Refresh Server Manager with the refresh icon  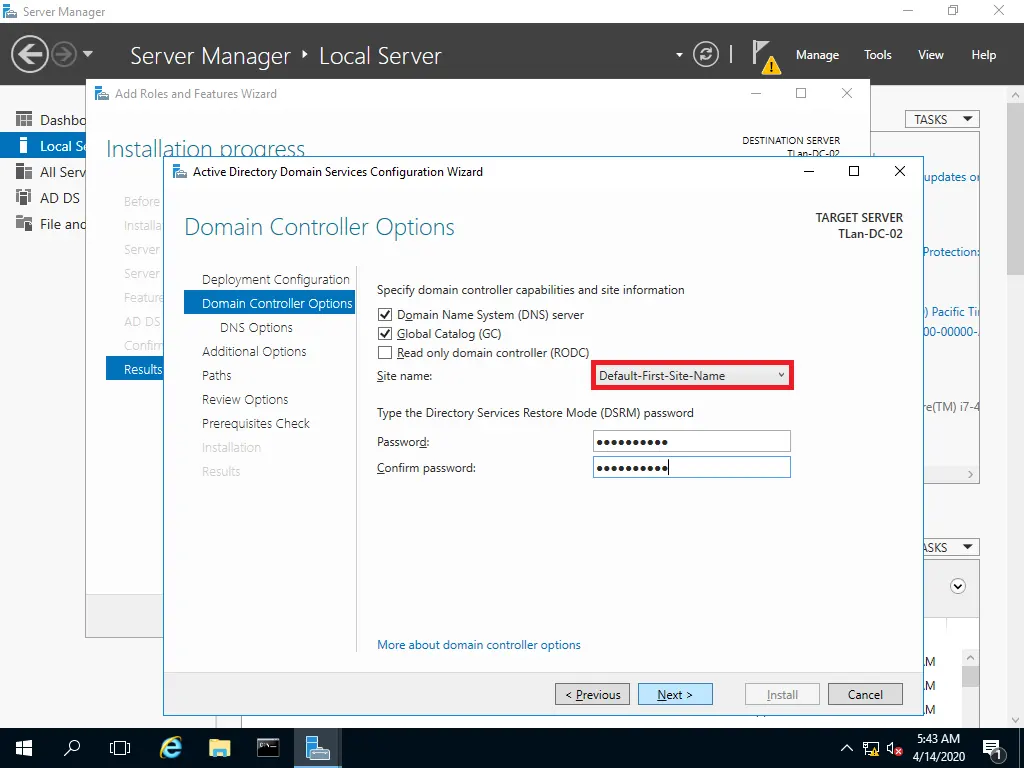point(705,54)
